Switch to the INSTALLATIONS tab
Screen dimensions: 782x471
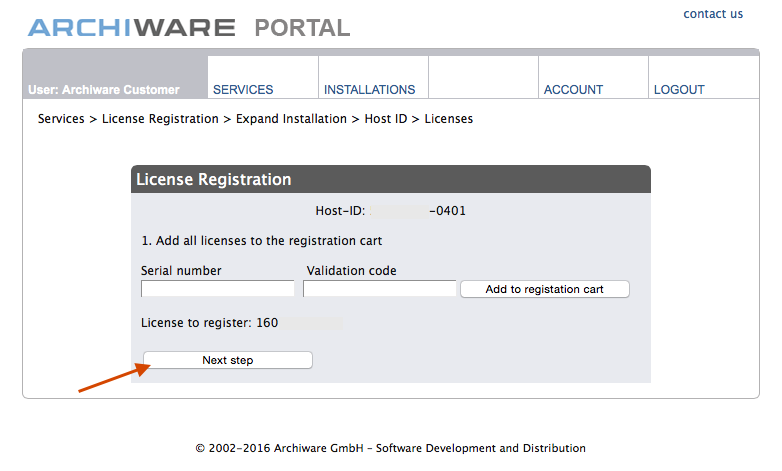[x=369, y=89]
